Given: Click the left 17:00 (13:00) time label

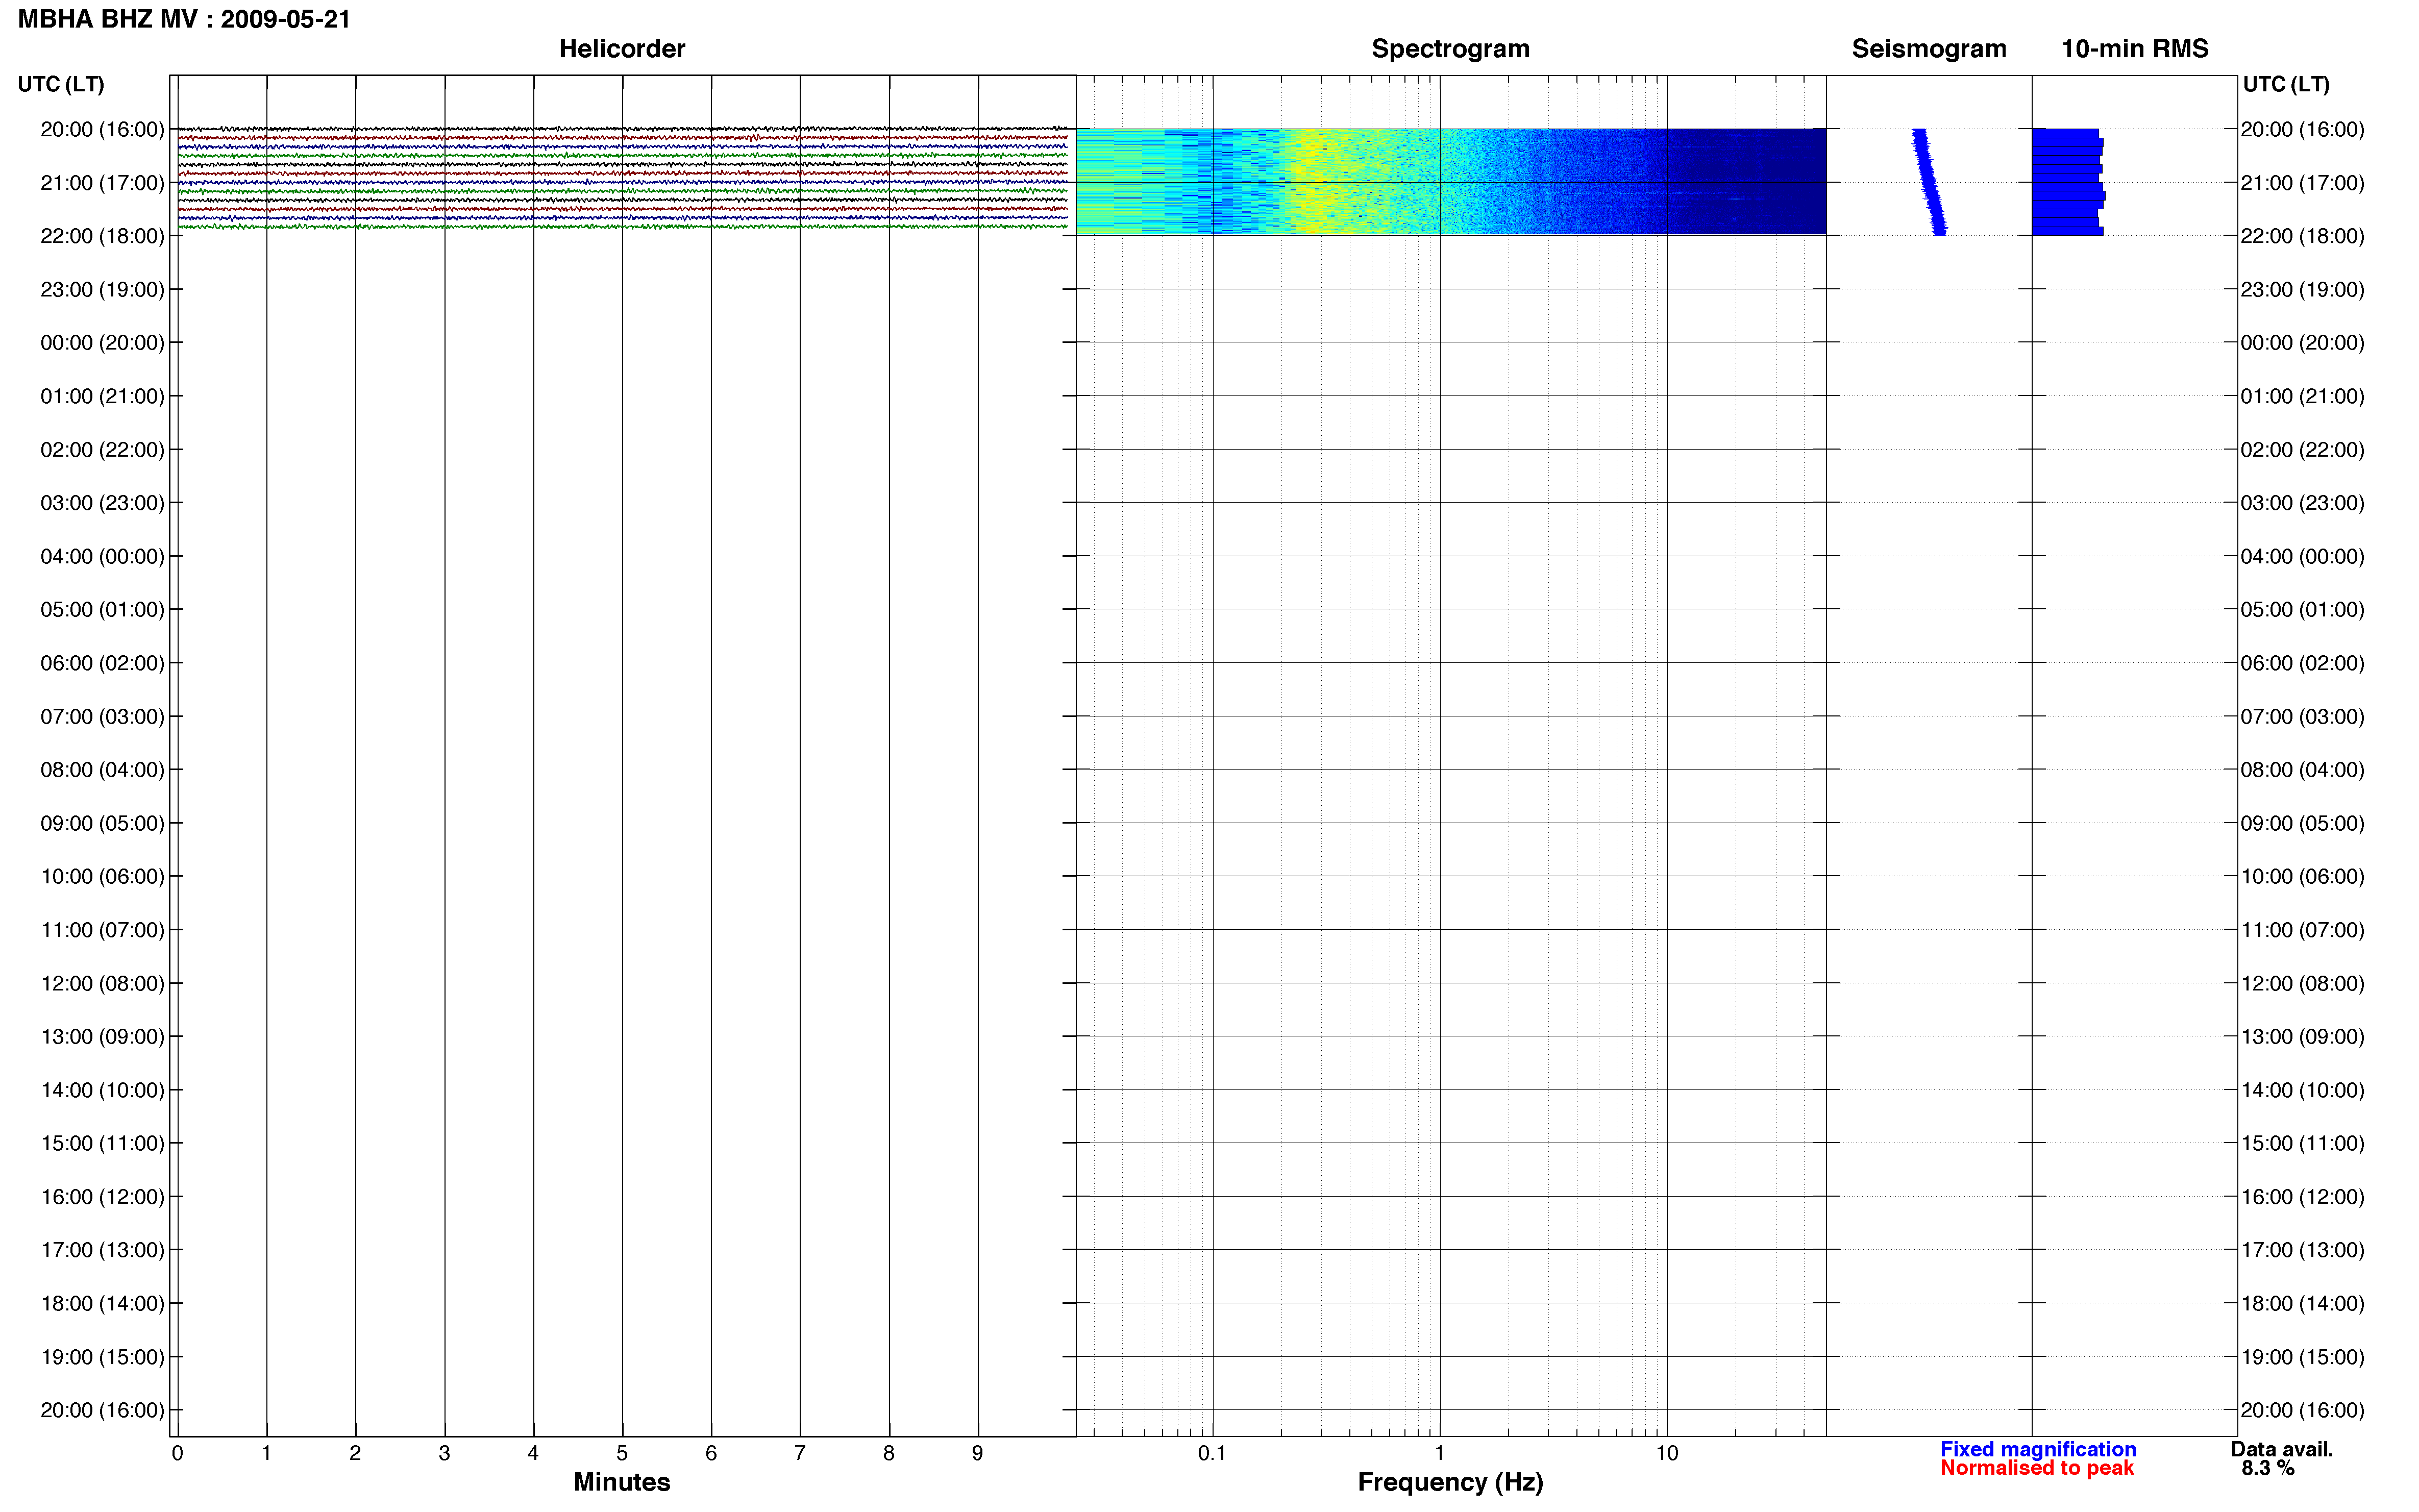Looking at the screenshot, I should [x=102, y=1250].
